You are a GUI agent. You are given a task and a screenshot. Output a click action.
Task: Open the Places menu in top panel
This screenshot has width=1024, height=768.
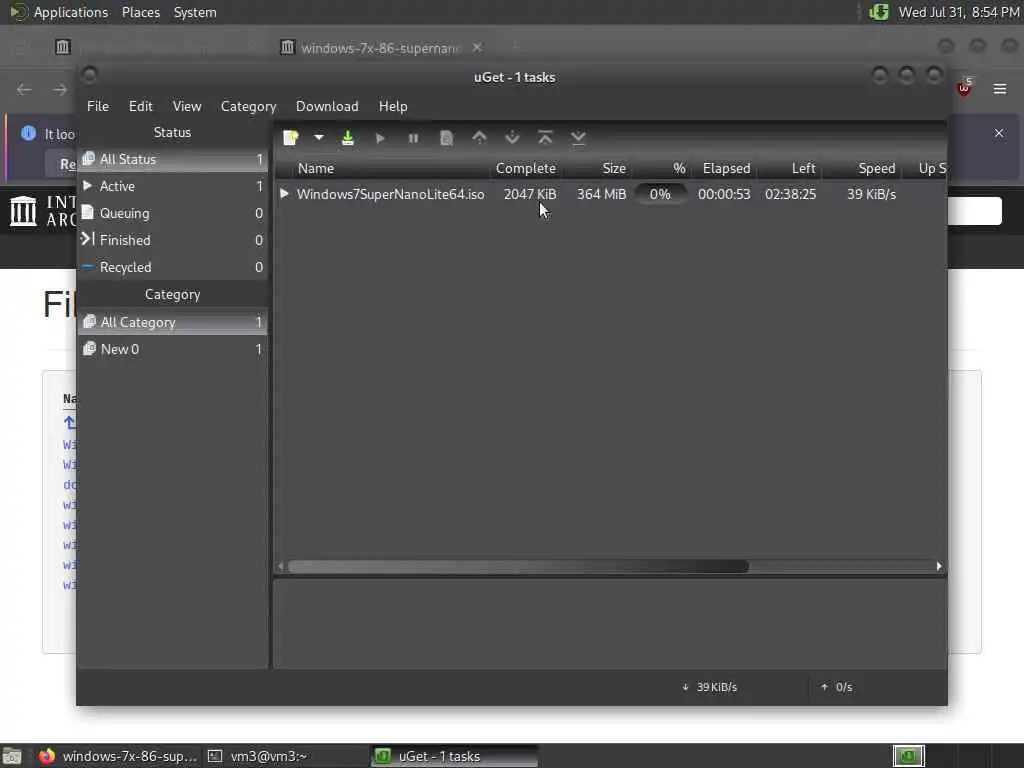coord(141,12)
